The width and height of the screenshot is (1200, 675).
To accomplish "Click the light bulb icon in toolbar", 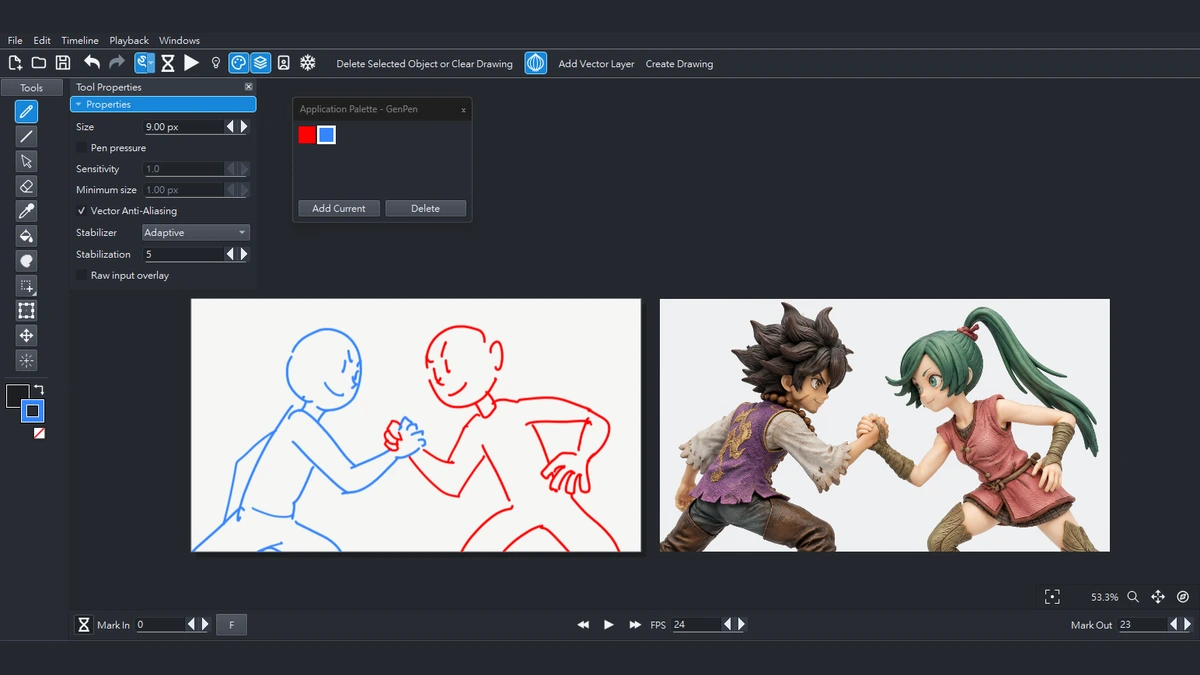I will pyautogui.click(x=215, y=63).
